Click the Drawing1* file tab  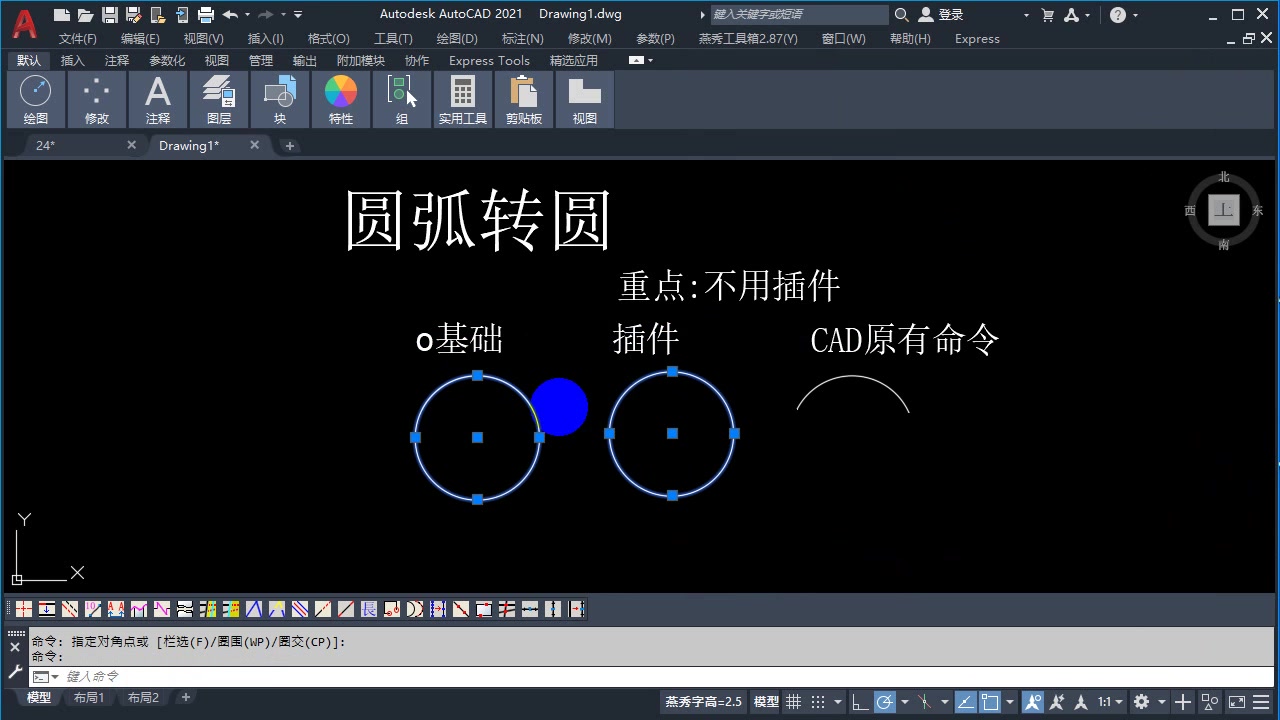[x=188, y=145]
